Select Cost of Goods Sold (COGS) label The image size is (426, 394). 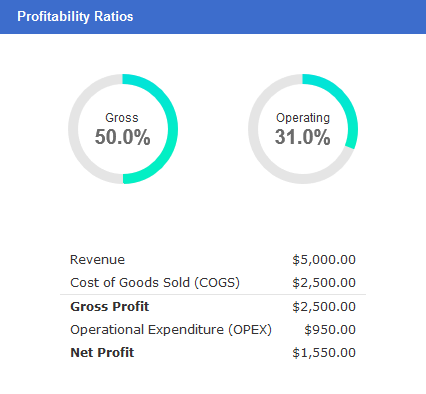click(155, 283)
